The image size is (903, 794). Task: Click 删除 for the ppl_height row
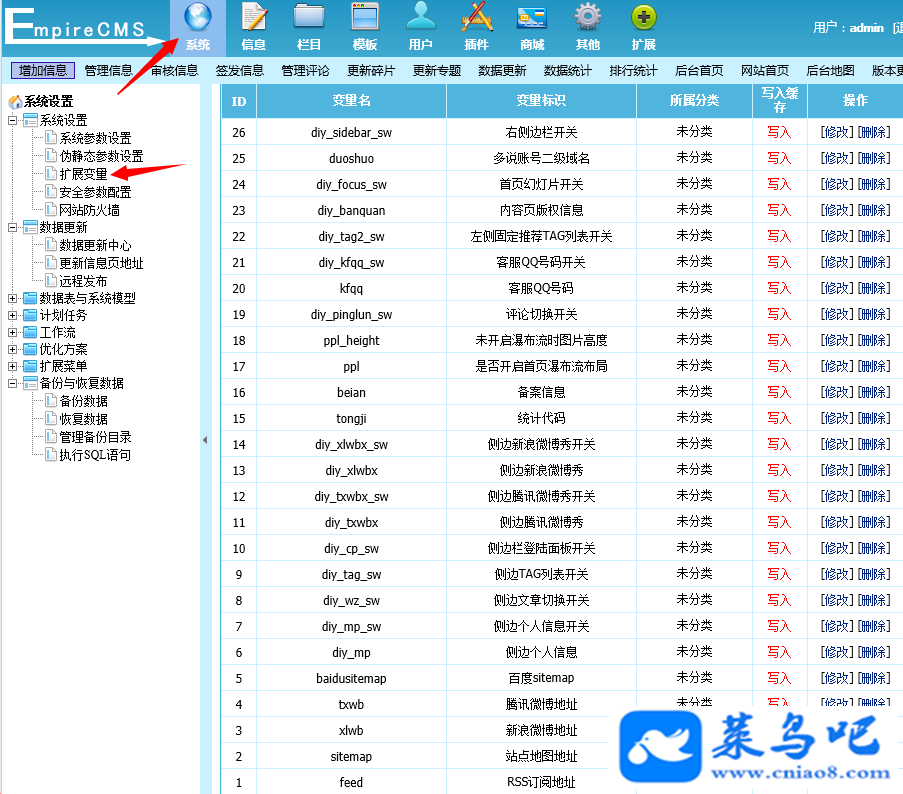tap(874, 340)
